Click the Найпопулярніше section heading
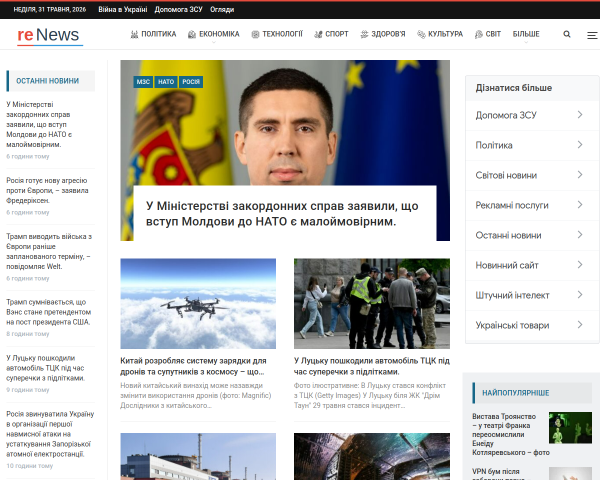Image resolution: width=600 pixels, height=480 pixels. click(x=515, y=393)
